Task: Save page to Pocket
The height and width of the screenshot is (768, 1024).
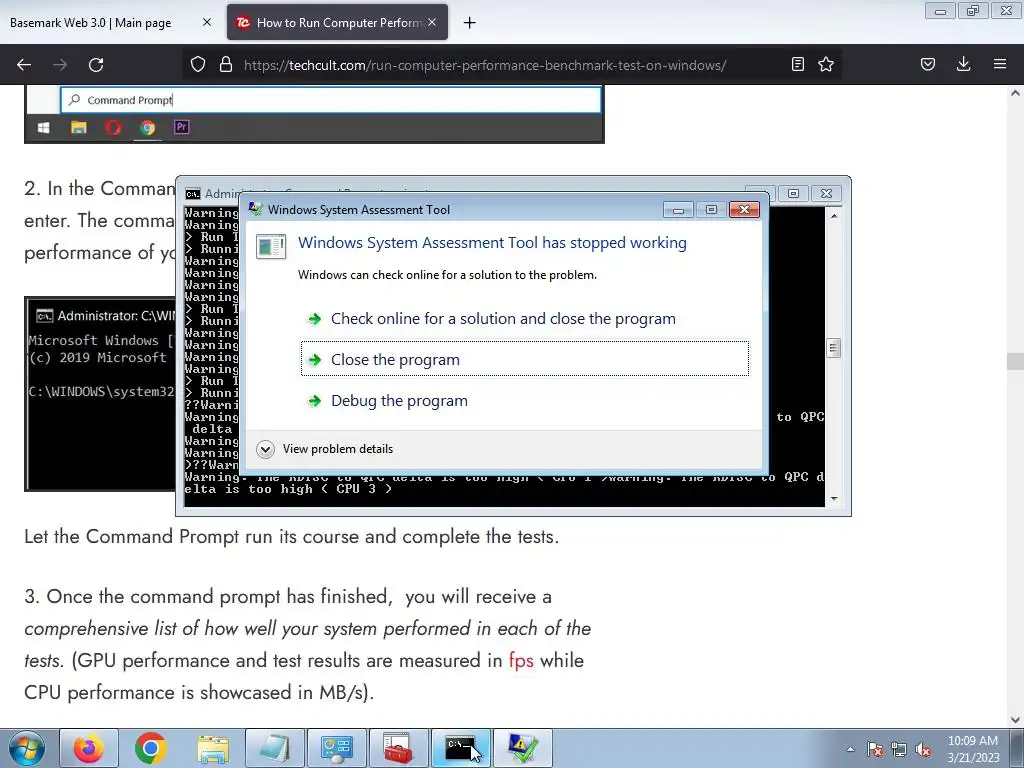Action: coord(928,65)
